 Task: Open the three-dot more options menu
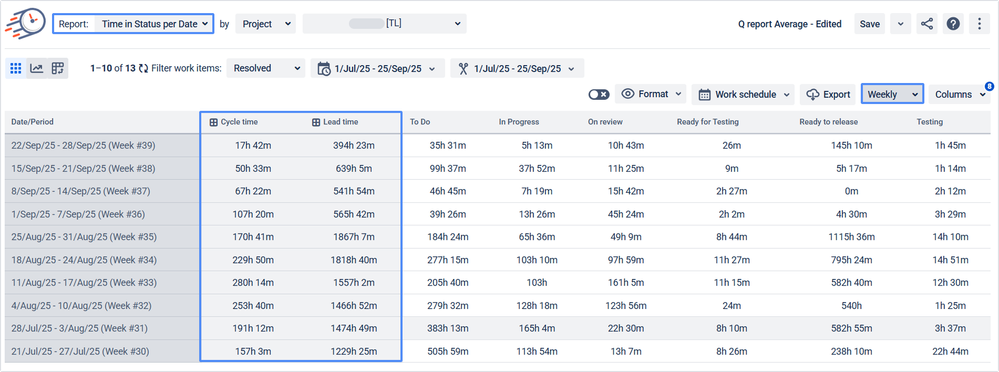(x=979, y=24)
